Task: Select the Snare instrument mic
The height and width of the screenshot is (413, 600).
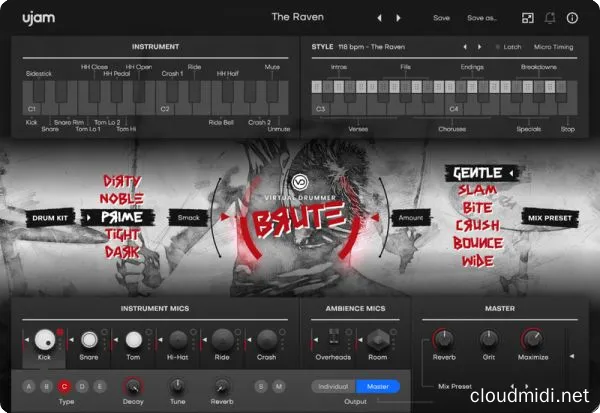Action: tap(89, 340)
